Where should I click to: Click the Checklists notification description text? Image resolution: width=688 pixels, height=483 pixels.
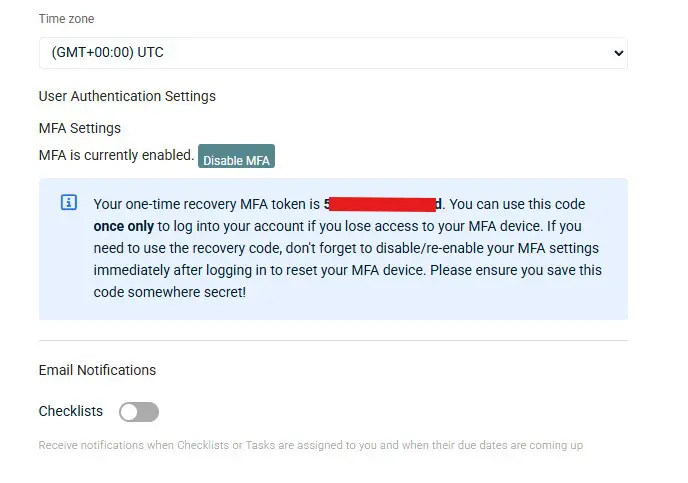pyautogui.click(x=310, y=445)
